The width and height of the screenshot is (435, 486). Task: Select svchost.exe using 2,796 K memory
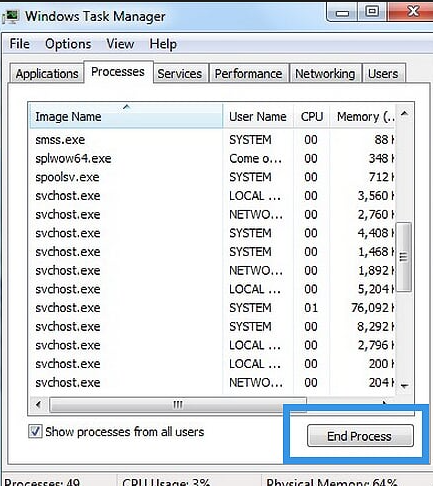tap(212, 345)
